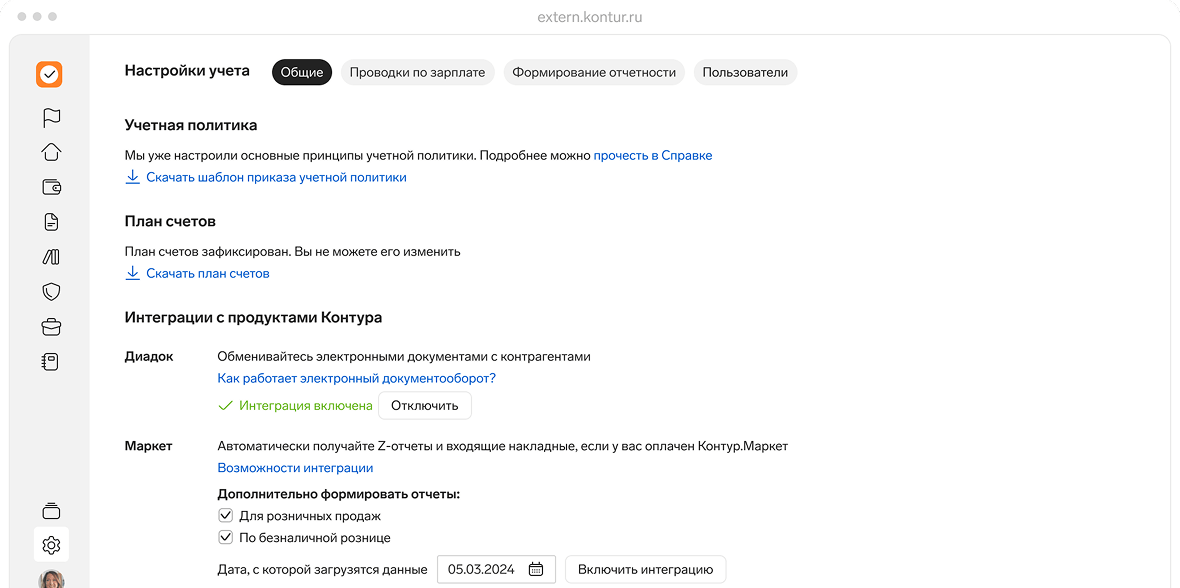Open the shield security section
Viewport: 1180px width, 588px height.
click(50, 291)
